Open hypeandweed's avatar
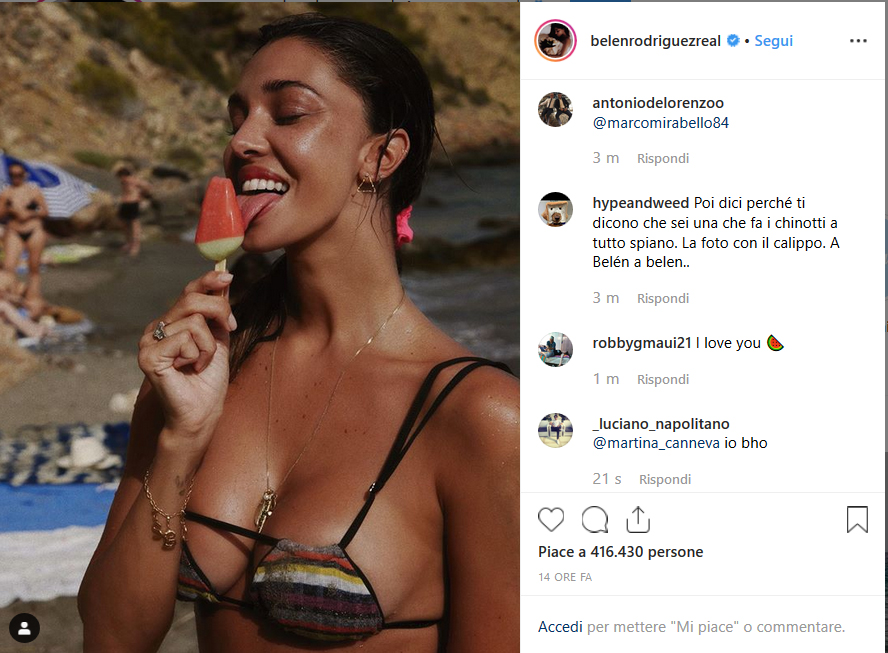The height and width of the screenshot is (653, 888). [x=555, y=209]
